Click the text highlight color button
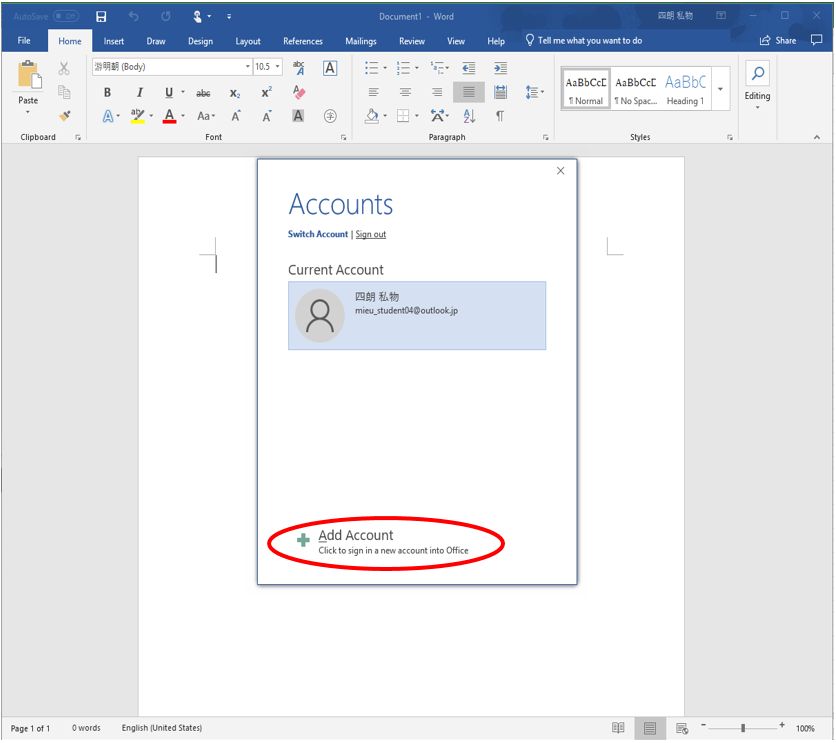Screen dimensions: 836x743 tap(138, 116)
